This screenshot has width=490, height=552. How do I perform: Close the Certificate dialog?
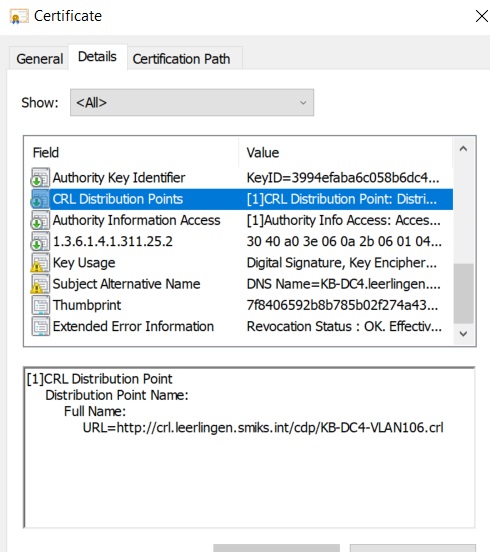pyautogui.click(x=481, y=16)
